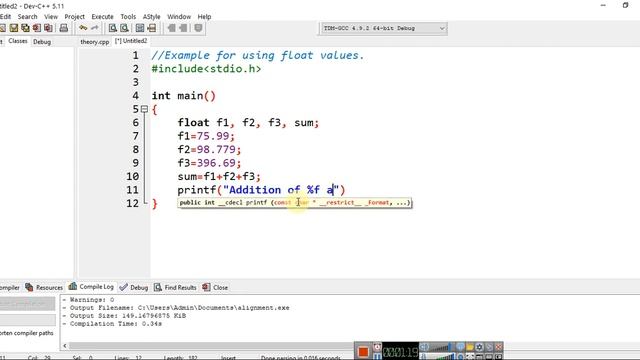The width and height of the screenshot is (640, 360).
Task: Click the back navigation toolbar icon
Action: pyautogui.click(x=171, y=28)
